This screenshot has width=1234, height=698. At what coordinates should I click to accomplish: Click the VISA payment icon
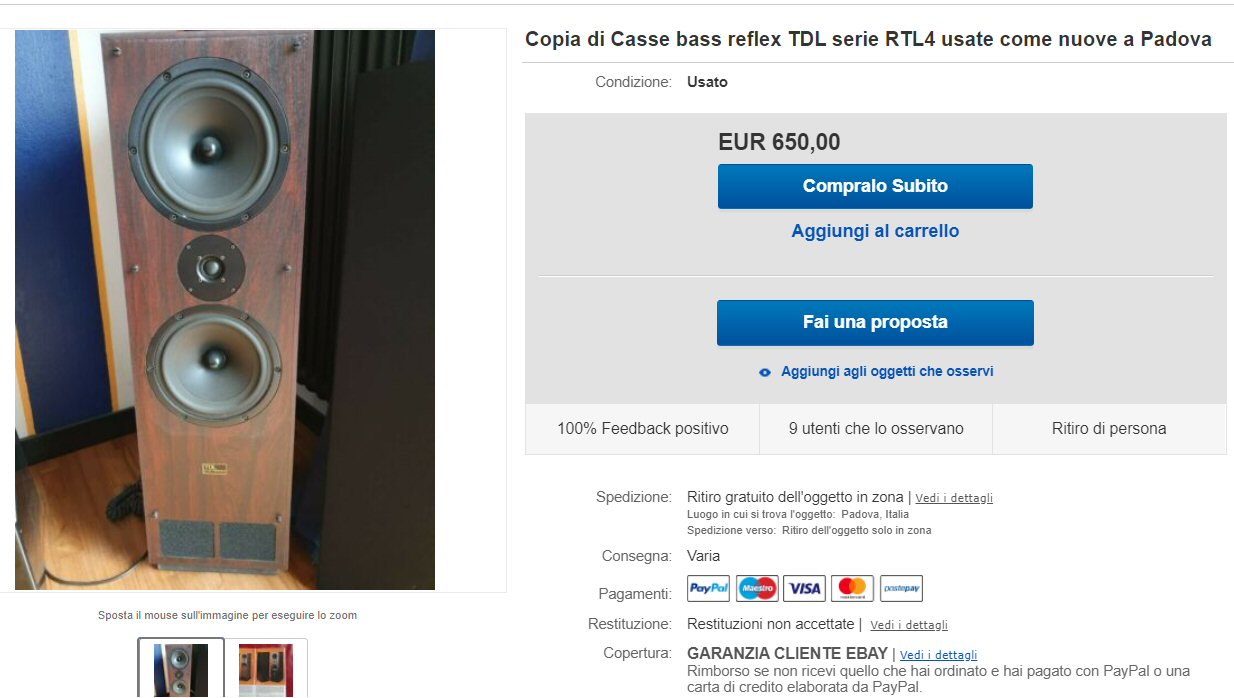[x=804, y=589]
